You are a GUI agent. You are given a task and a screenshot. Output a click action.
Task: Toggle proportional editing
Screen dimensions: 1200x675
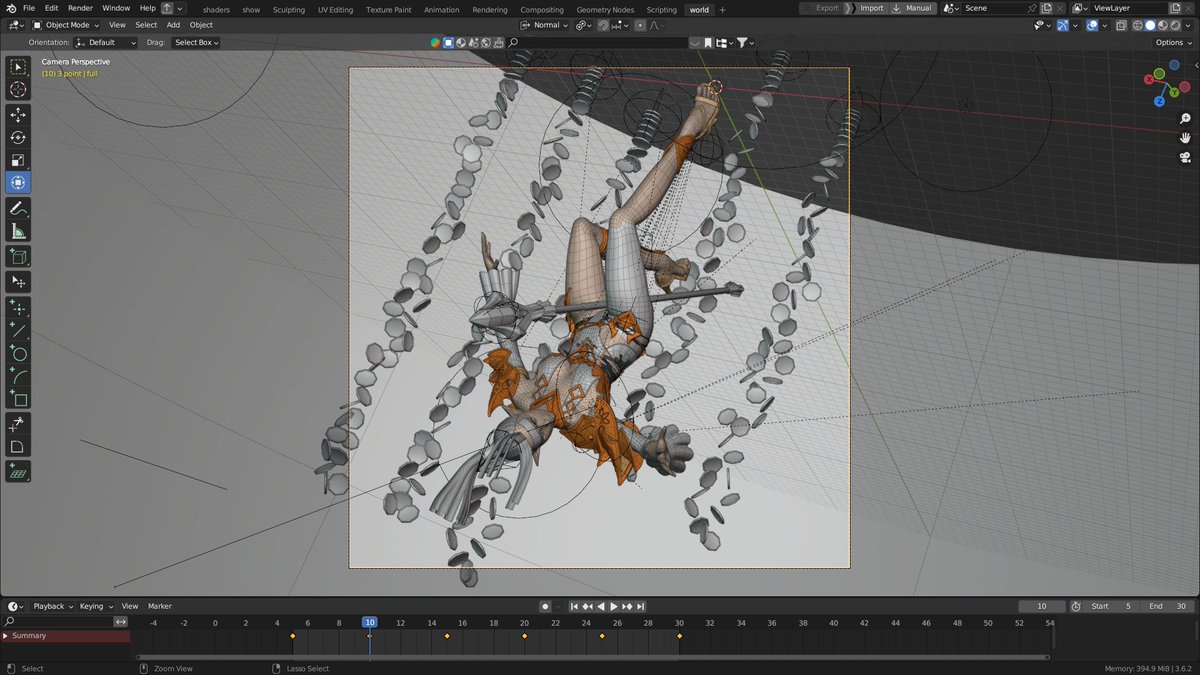(x=640, y=25)
